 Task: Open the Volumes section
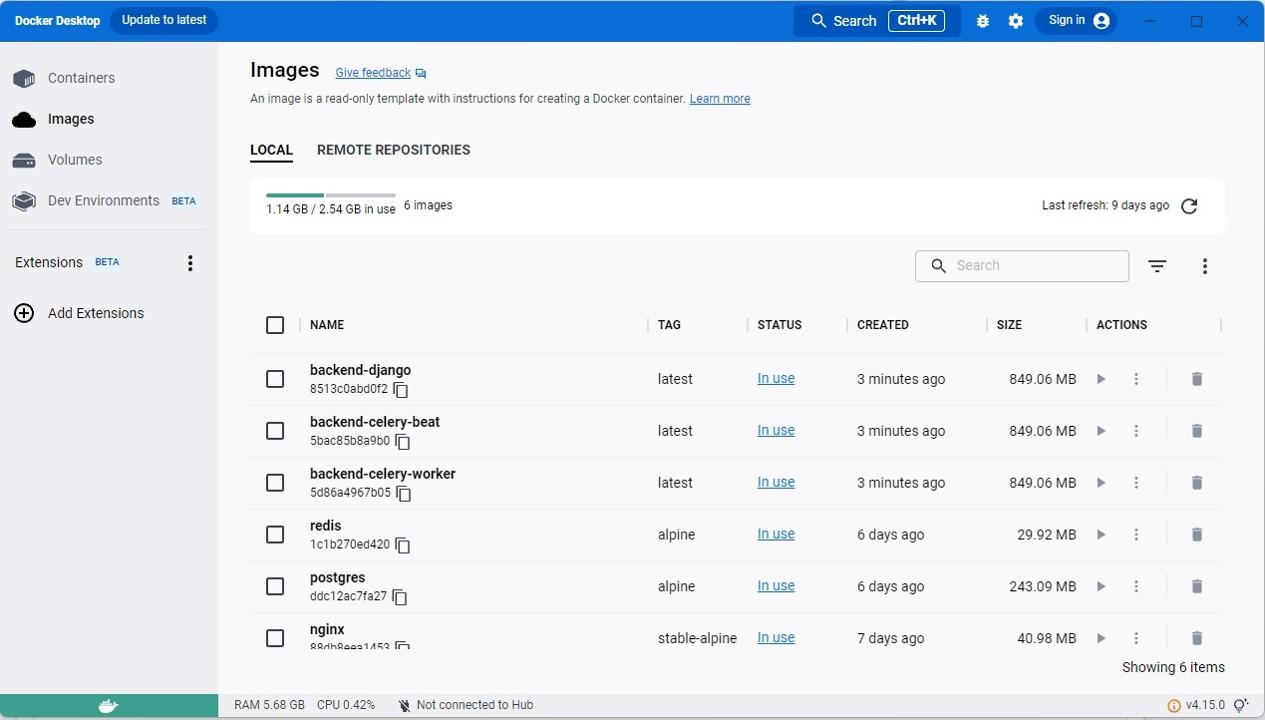(57, 160)
